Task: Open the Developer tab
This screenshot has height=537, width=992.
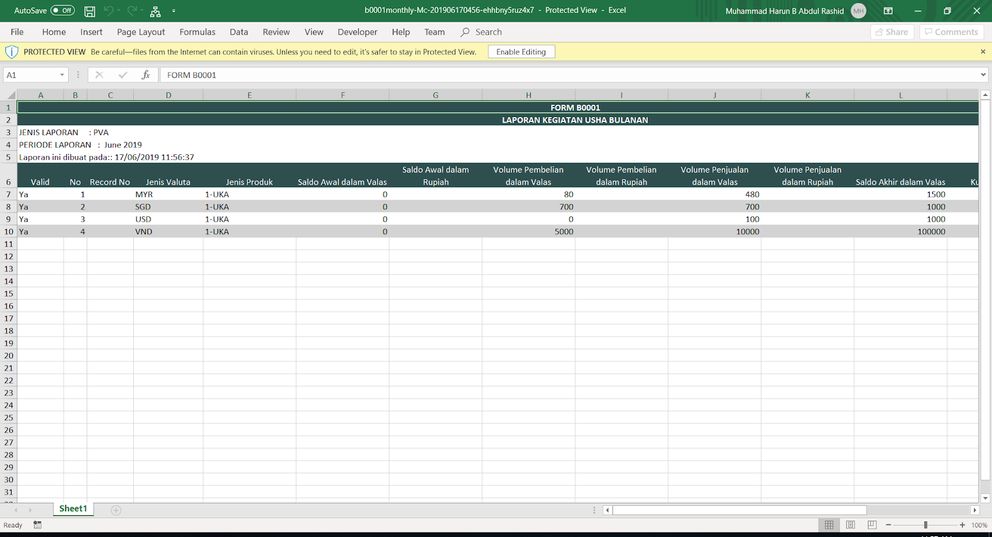Action: (357, 32)
